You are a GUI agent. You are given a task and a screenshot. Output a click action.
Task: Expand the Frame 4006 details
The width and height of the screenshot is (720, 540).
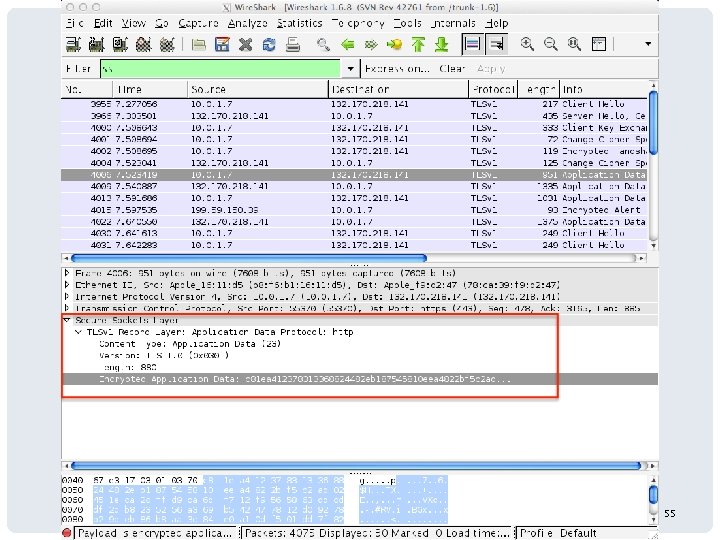(68, 273)
